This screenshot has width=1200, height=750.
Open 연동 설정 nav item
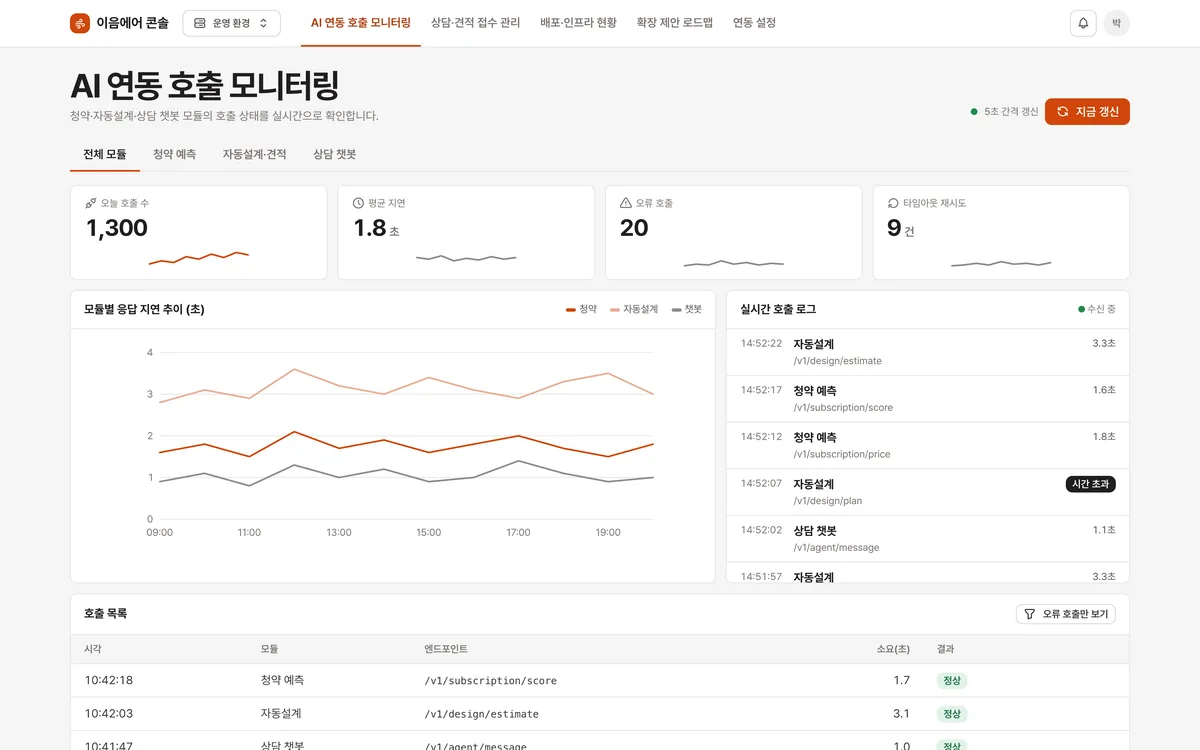pyautogui.click(x=754, y=23)
